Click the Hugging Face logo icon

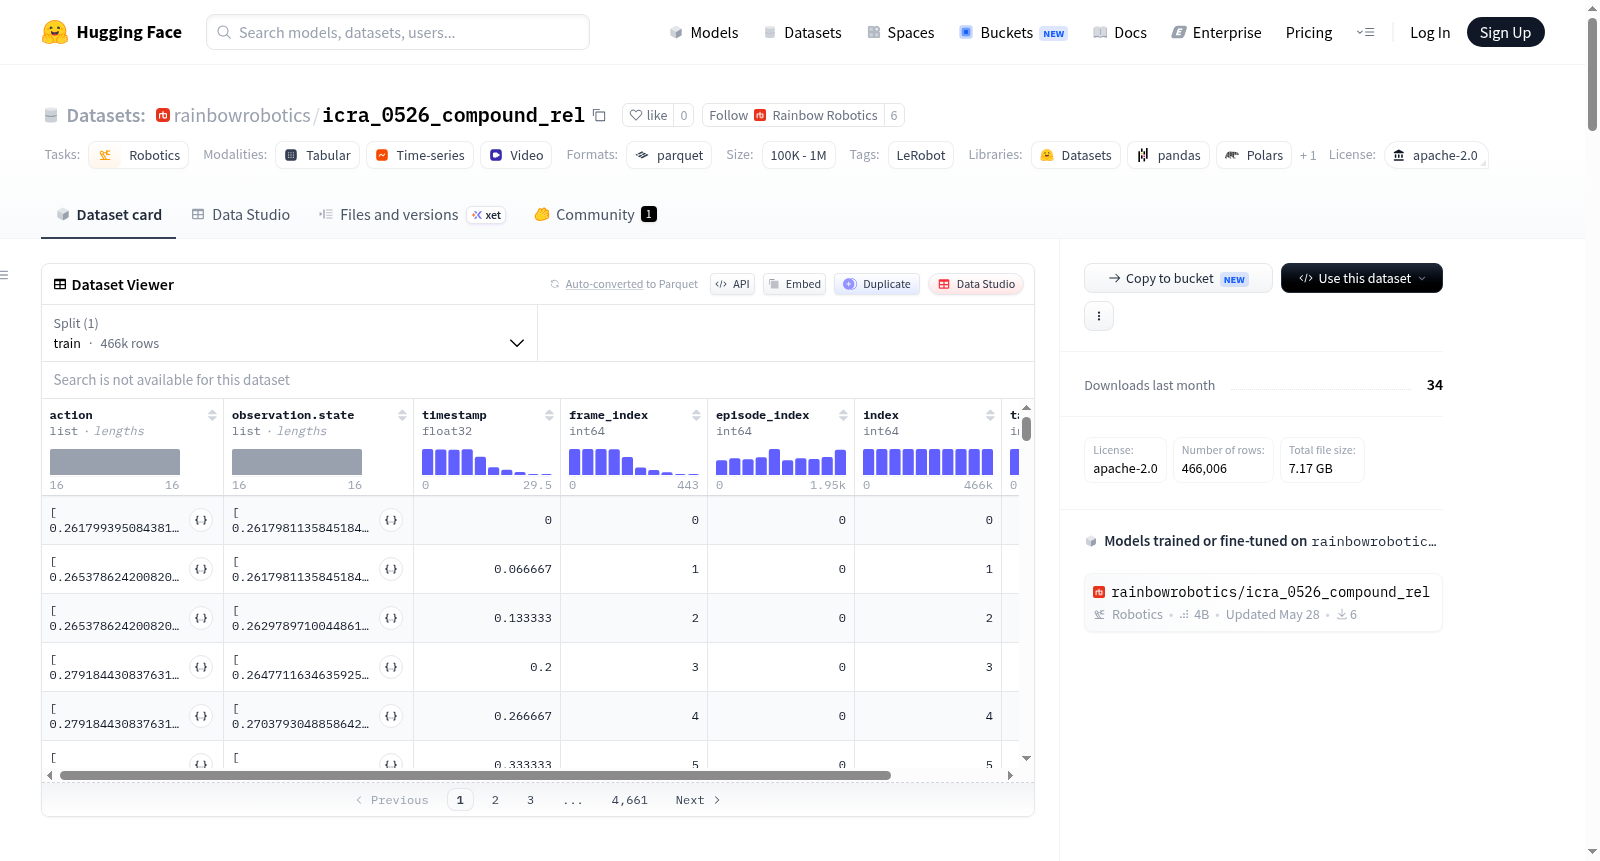(x=55, y=32)
